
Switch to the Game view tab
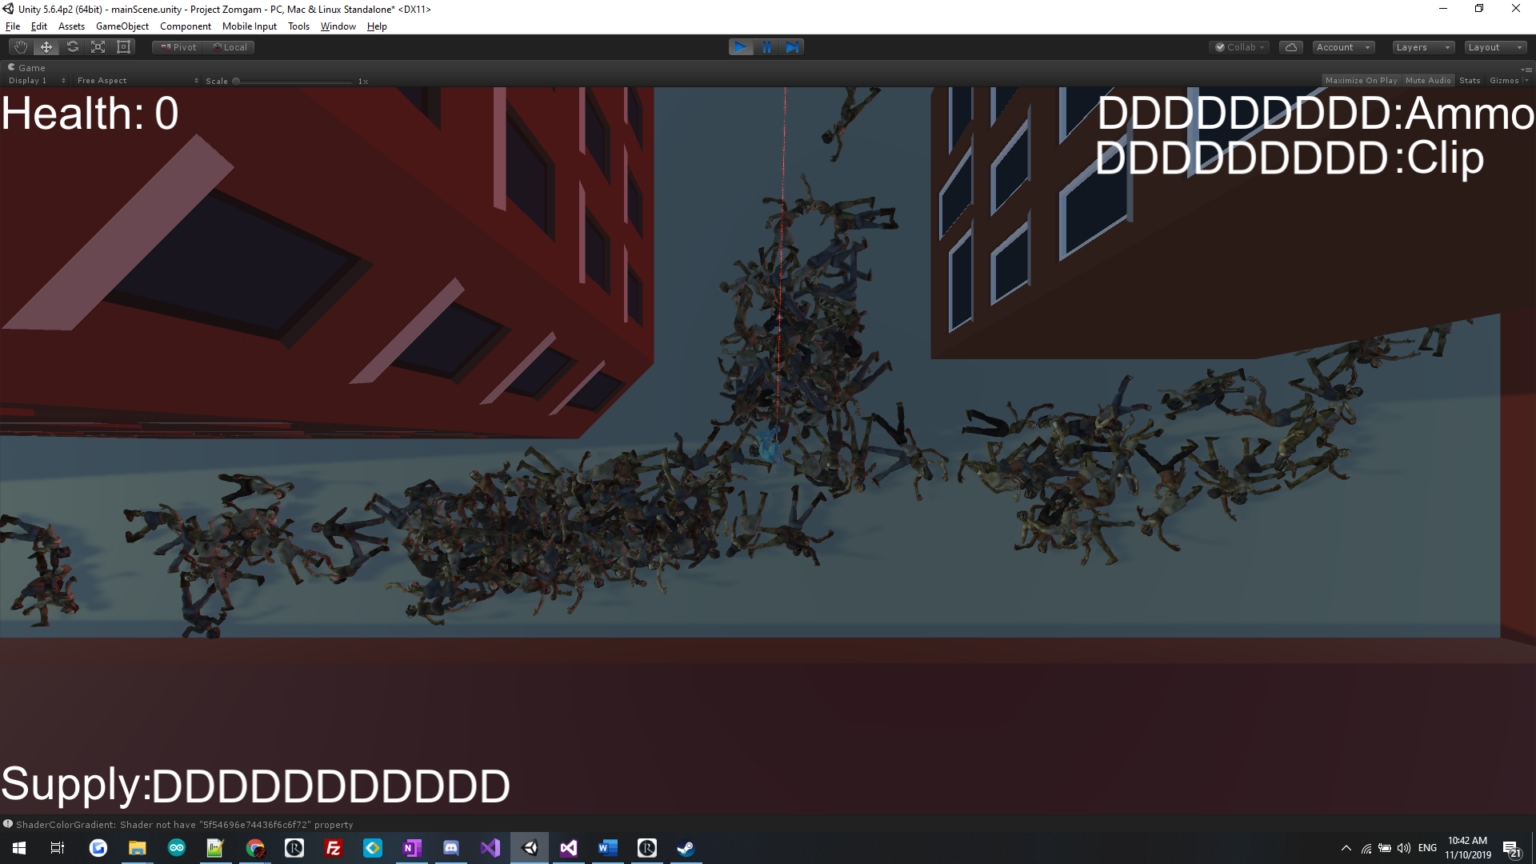[x=25, y=67]
